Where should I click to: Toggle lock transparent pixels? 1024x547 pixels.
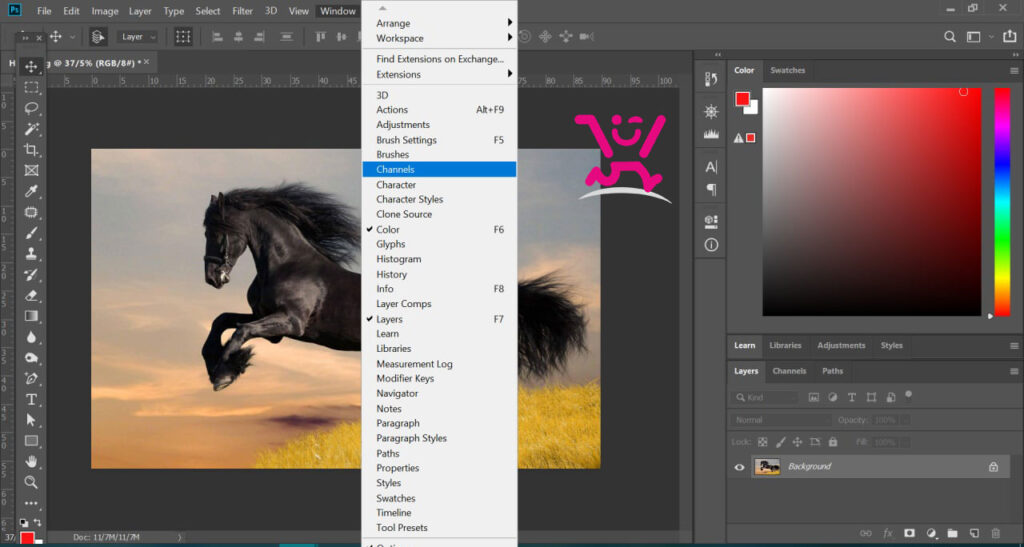tap(762, 442)
